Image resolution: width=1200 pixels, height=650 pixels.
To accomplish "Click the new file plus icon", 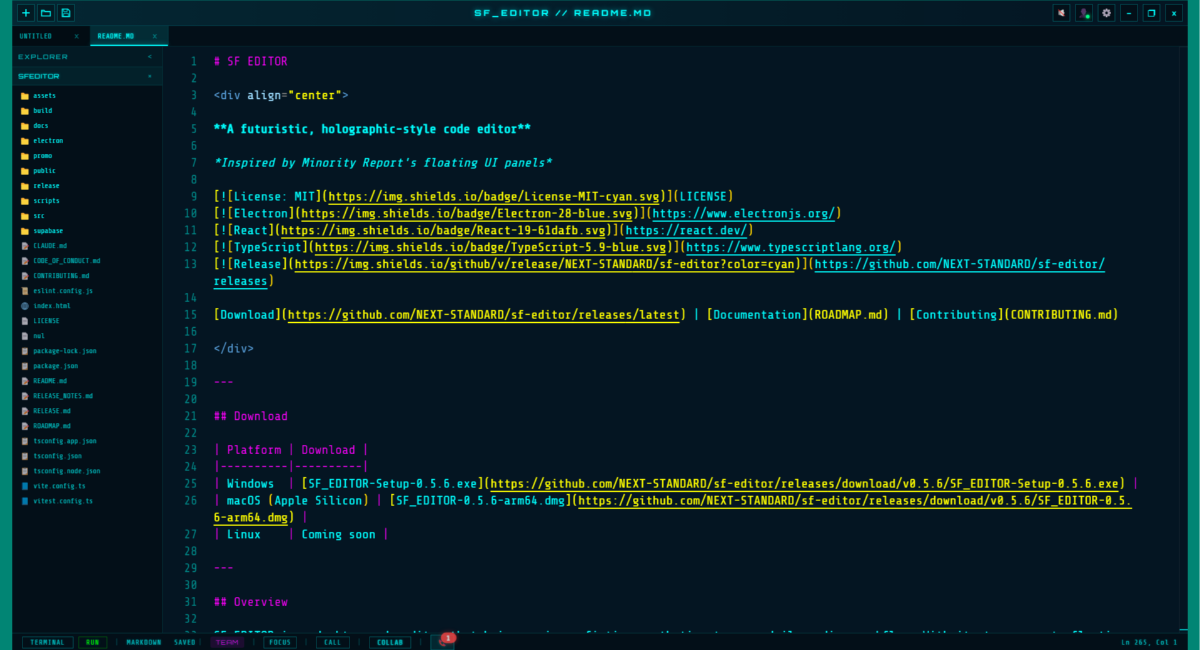I will click(x=26, y=13).
